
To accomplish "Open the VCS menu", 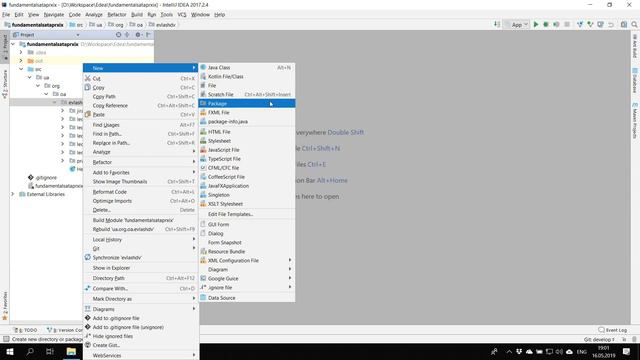I will 182,15.
